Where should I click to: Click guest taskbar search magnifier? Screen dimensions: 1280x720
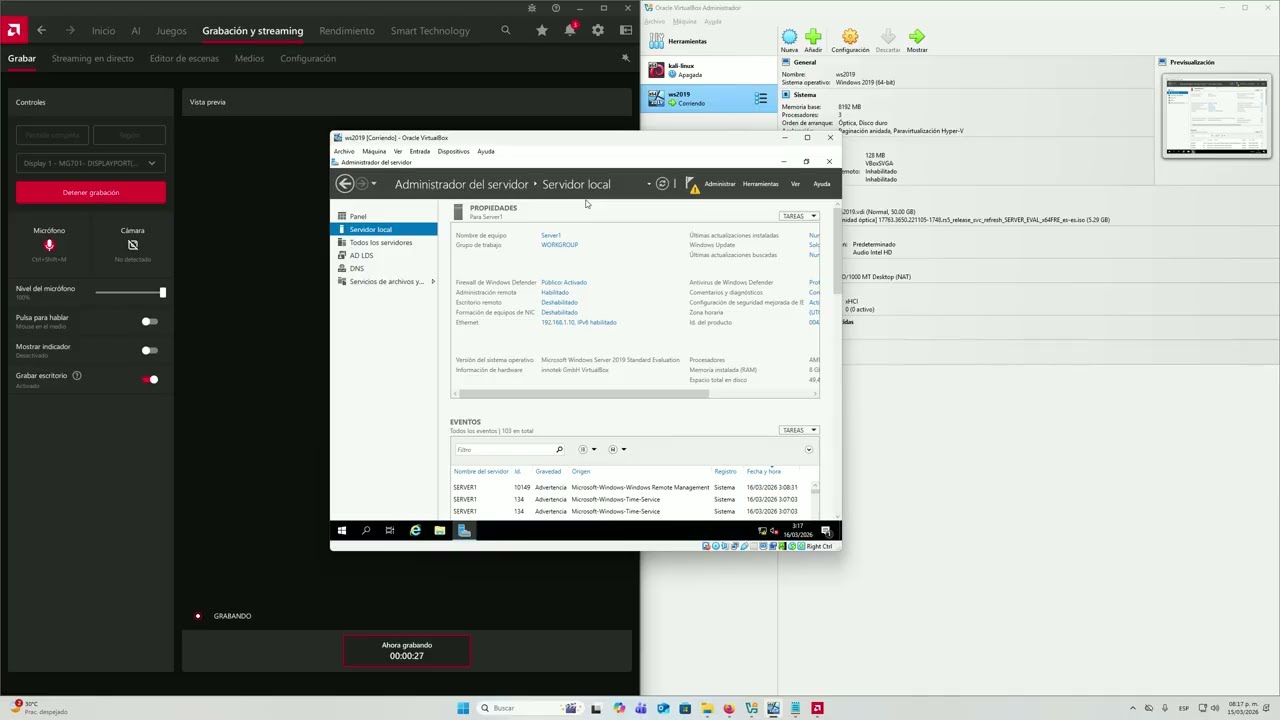point(366,531)
